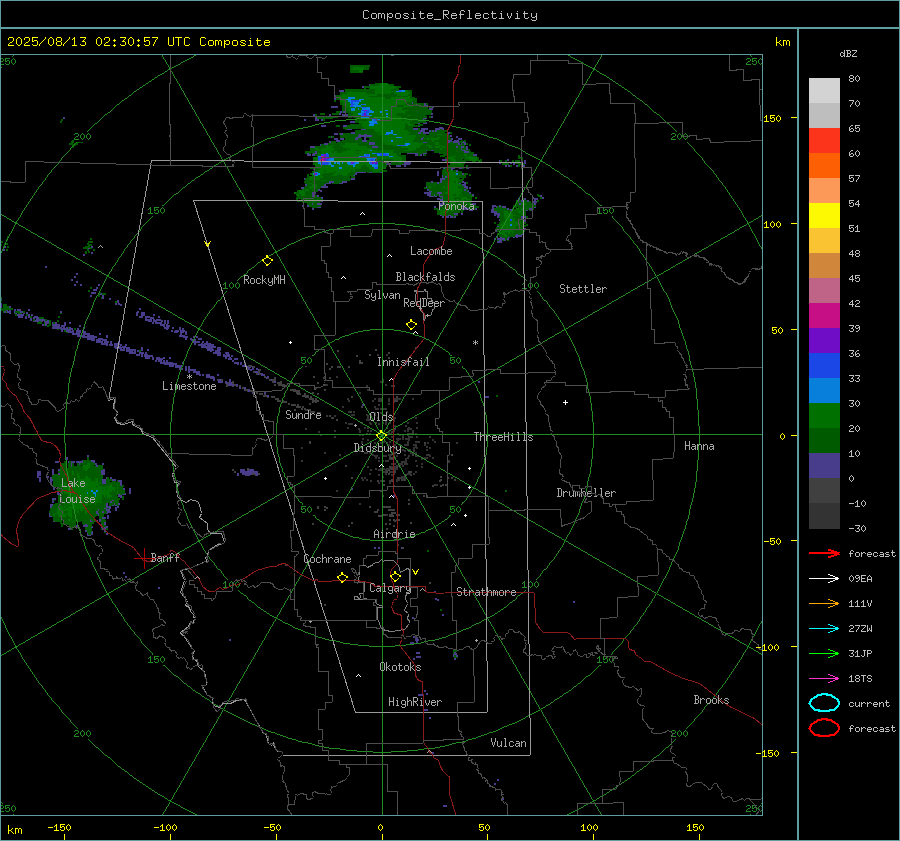Click yellow diamond marker above Calgary label
900x841 pixels.
coord(395,576)
